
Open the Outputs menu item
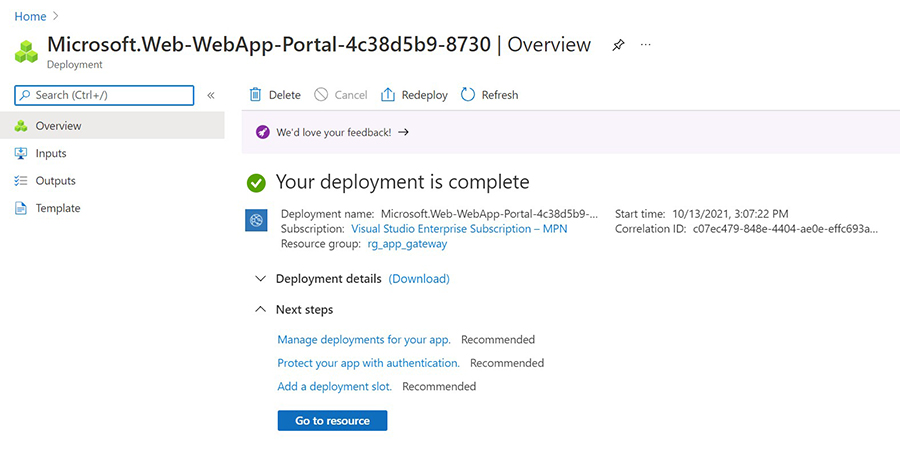[x=55, y=181]
